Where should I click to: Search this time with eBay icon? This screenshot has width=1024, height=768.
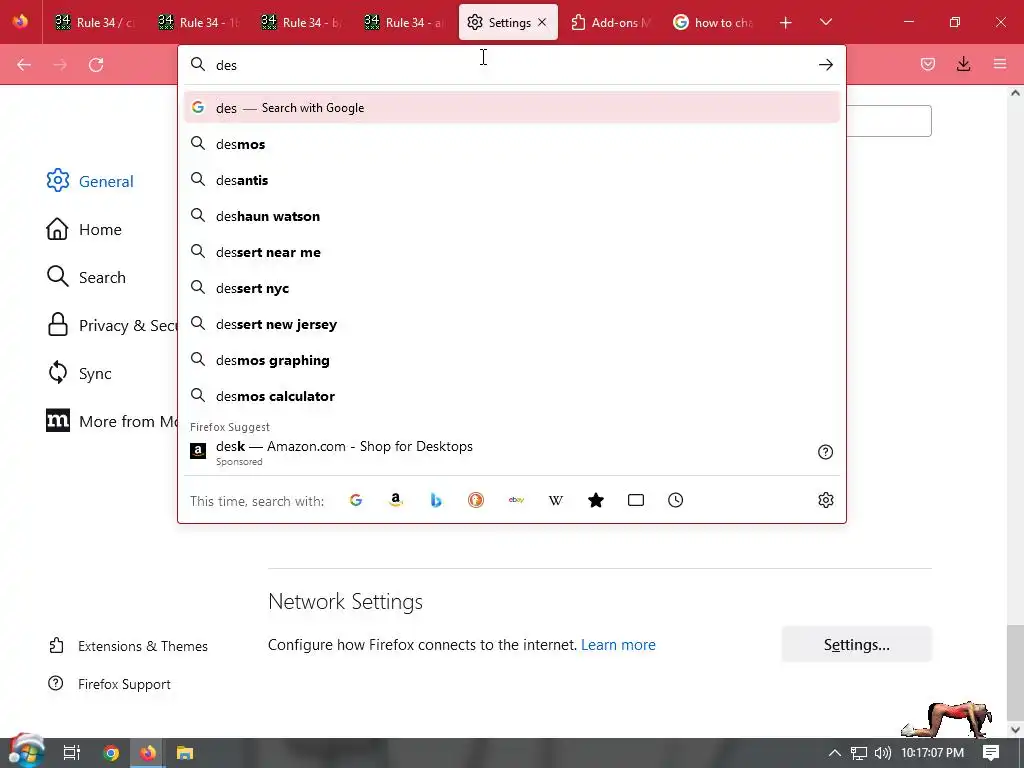click(516, 500)
